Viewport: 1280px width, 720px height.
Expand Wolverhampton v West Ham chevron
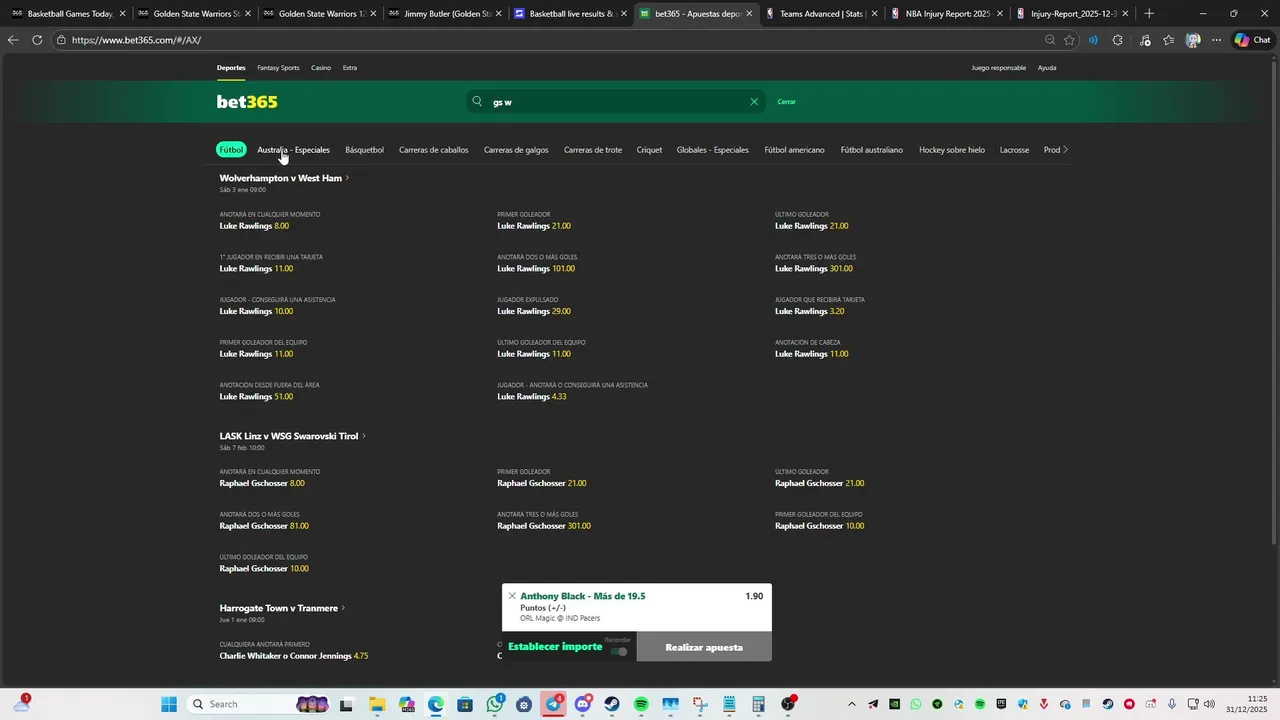tap(347, 178)
